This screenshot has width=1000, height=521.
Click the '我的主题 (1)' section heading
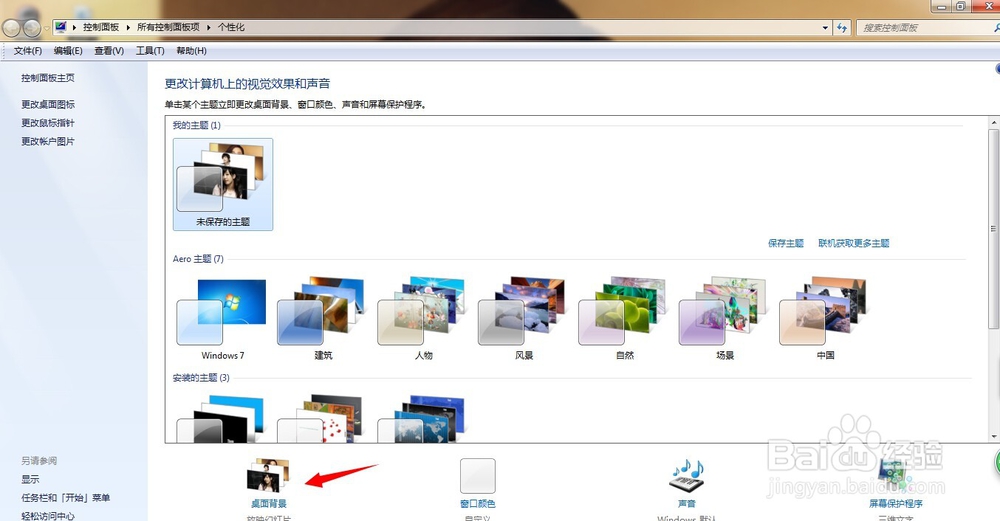(196, 125)
